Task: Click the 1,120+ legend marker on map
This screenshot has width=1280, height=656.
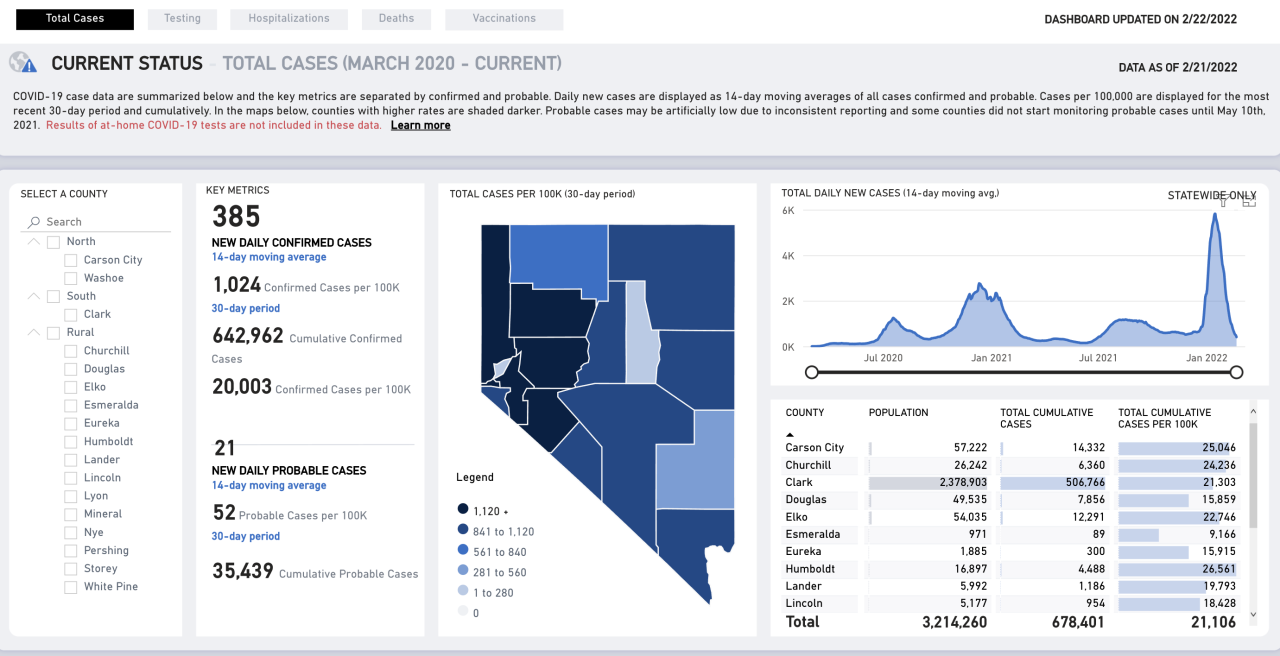Action: click(x=463, y=509)
